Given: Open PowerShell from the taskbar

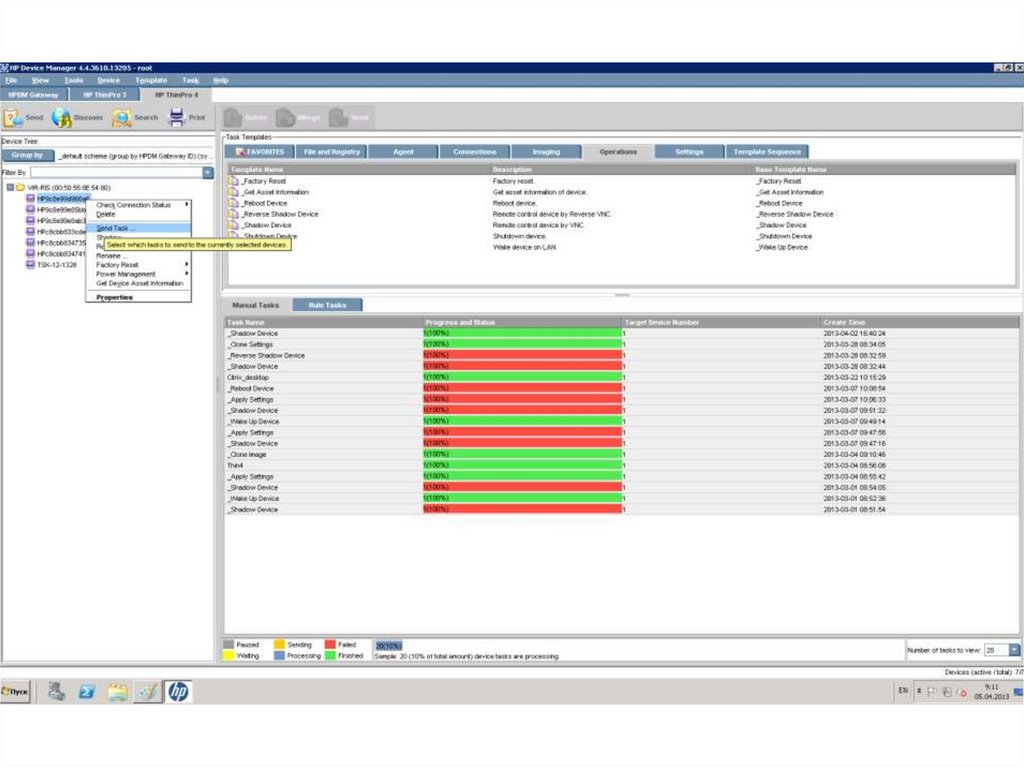Looking at the screenshot, I should [86, 691].
